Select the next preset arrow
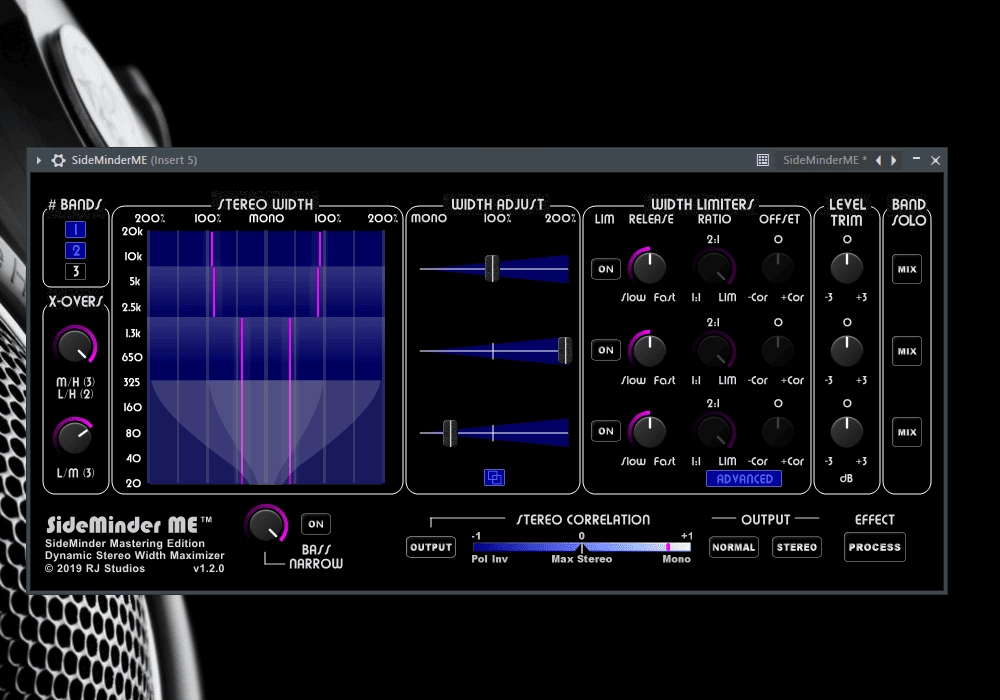The height and width of the screenshot is (700, 1000). click(893, 160)
